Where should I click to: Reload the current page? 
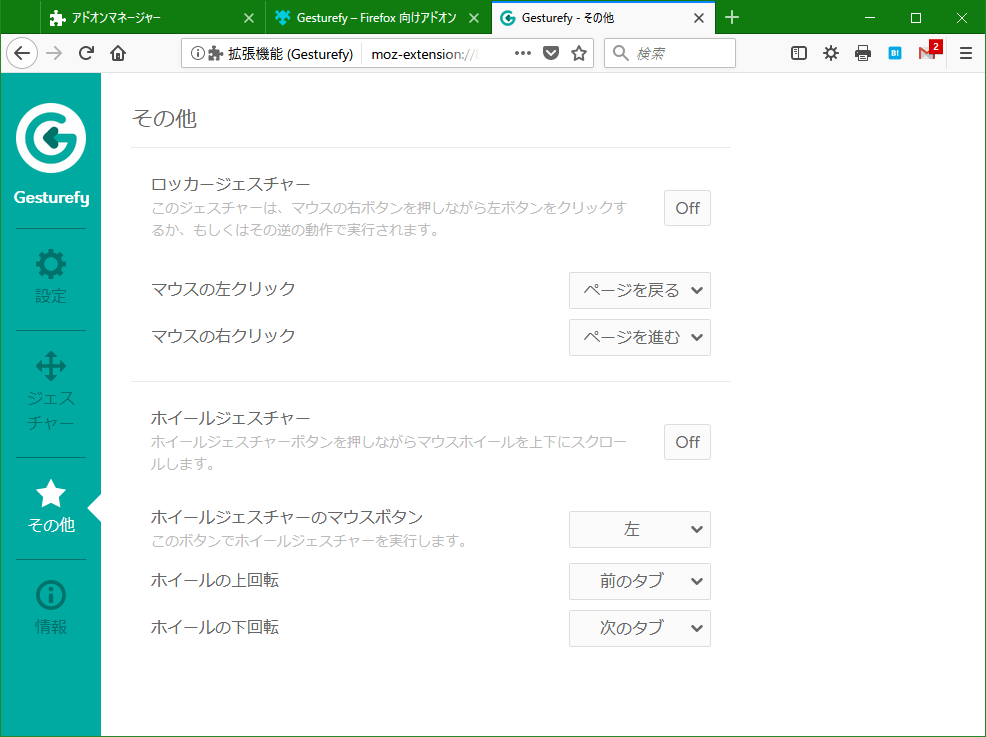pyautogui.click(x=86, y=53)
